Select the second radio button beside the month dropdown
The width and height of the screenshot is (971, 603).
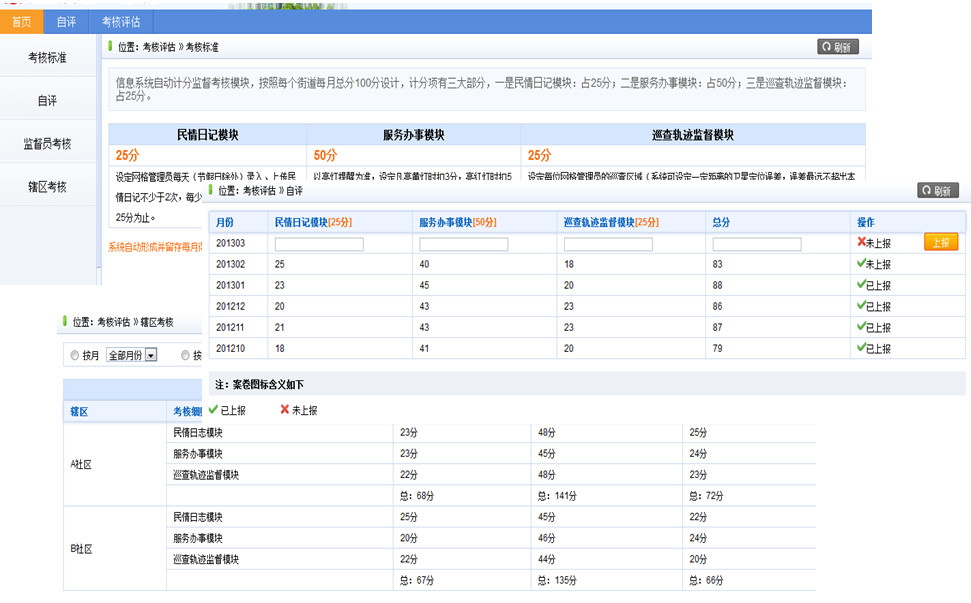186,355
